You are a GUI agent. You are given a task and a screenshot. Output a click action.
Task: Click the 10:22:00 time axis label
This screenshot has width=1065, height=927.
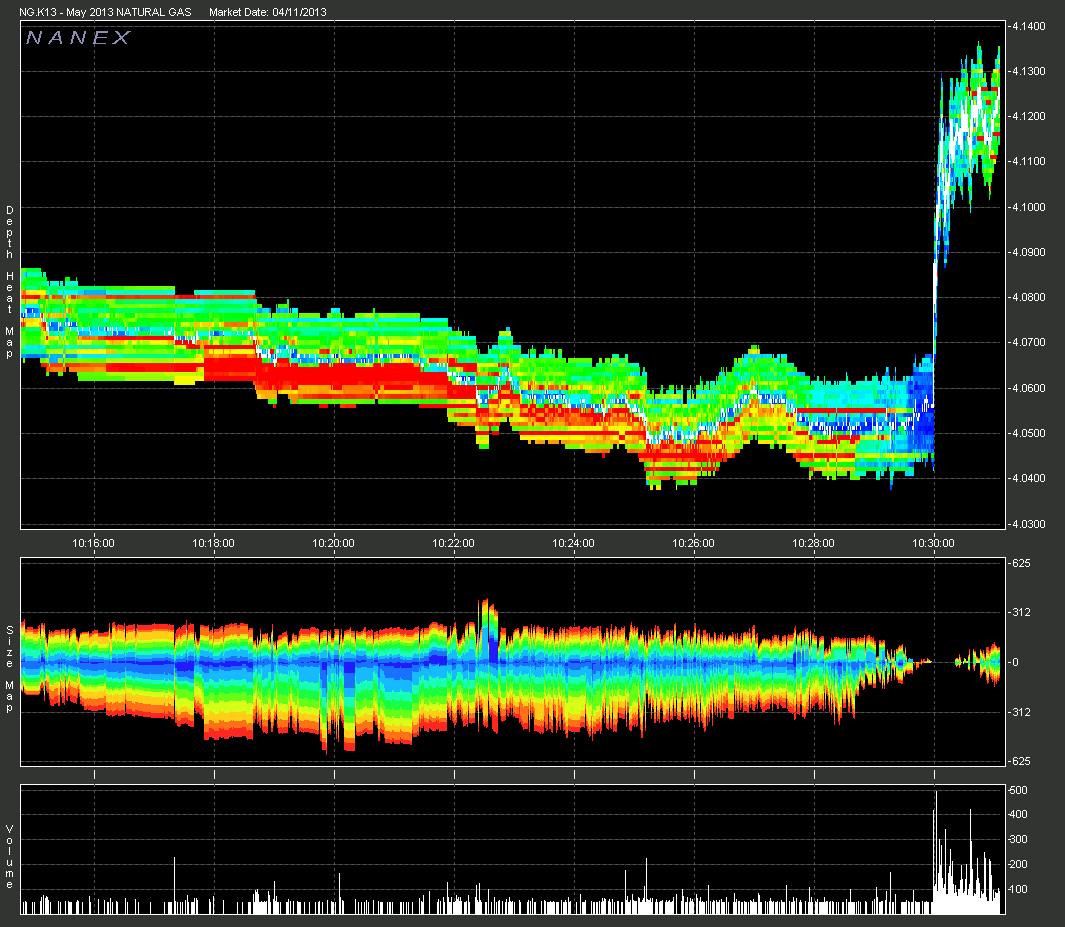[x=454, y=543]
